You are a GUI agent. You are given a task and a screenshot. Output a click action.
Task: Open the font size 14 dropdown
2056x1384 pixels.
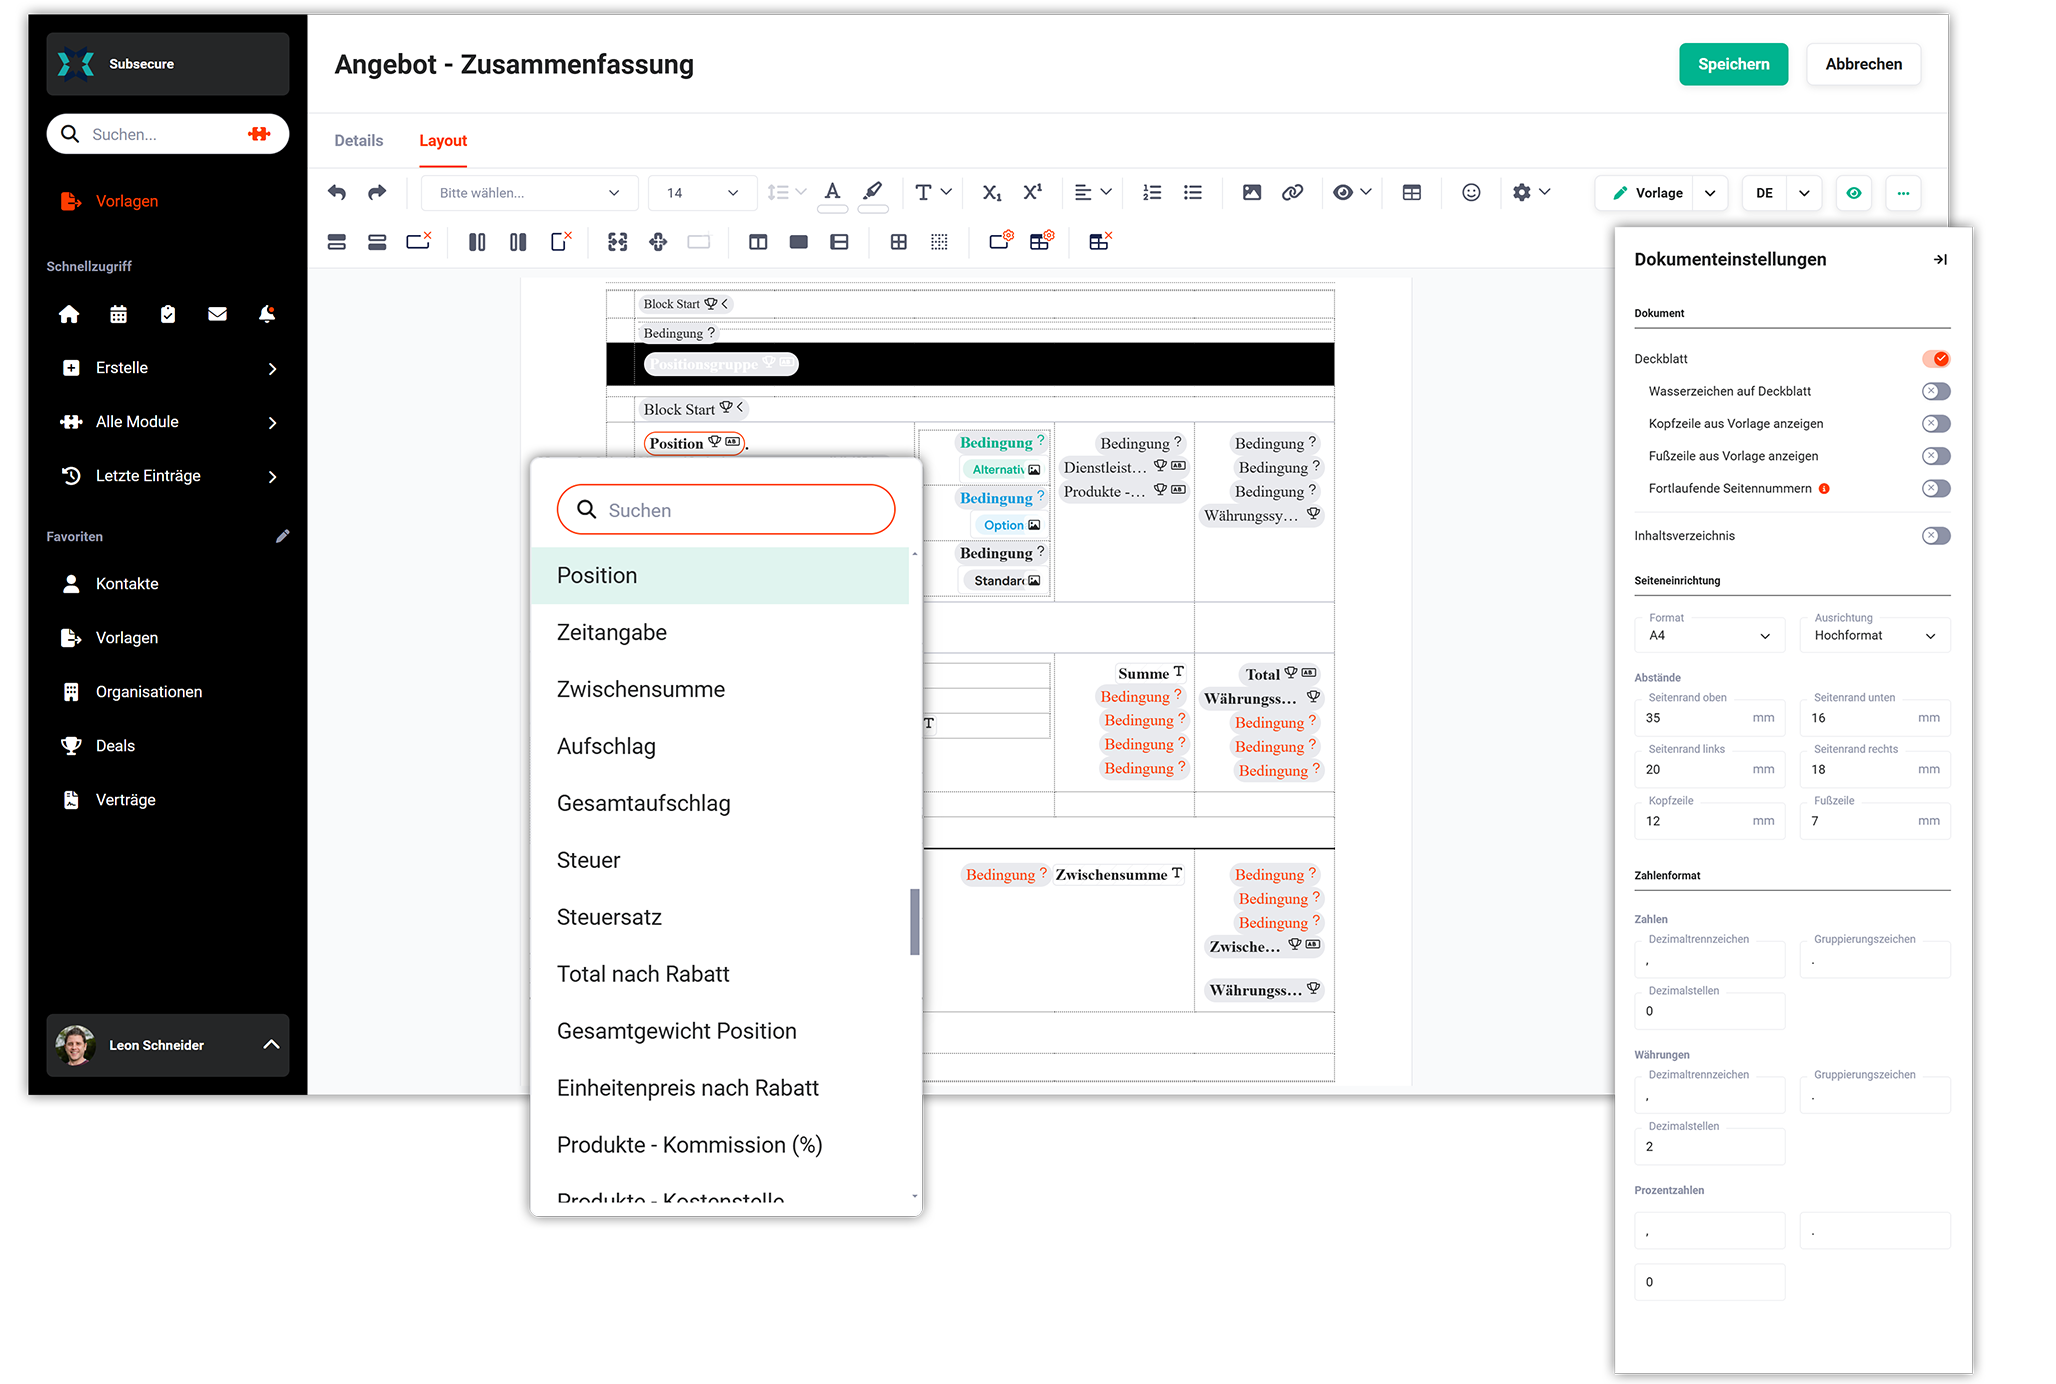click(702, 193)
